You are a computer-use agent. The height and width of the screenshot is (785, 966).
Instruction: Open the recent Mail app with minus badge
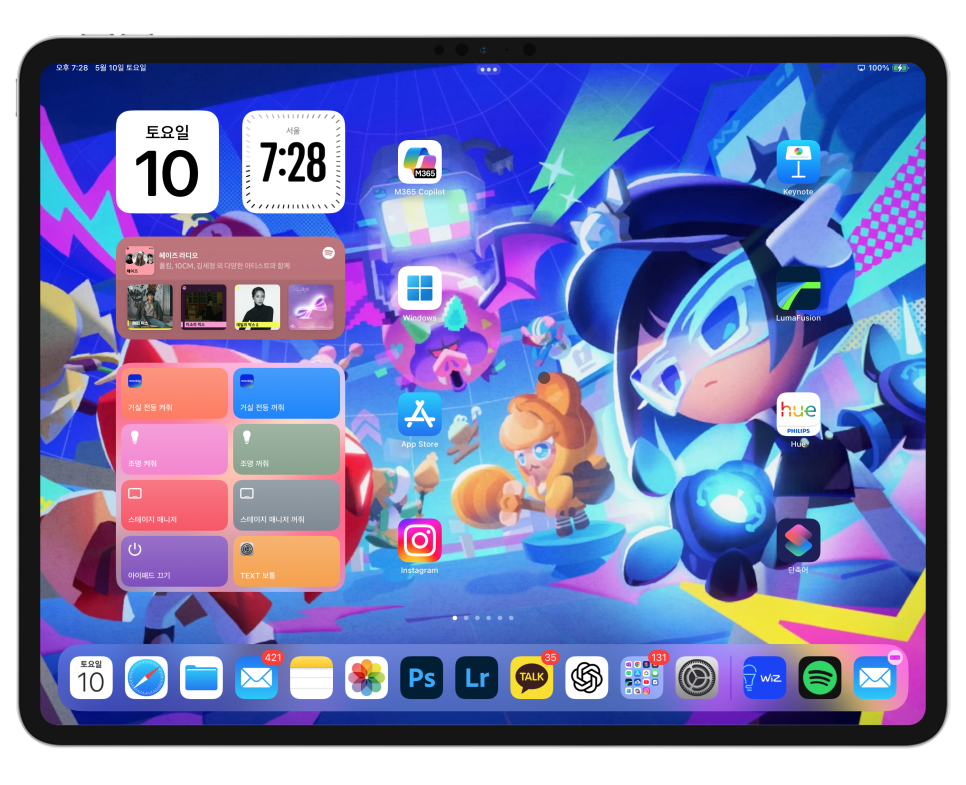875,678
